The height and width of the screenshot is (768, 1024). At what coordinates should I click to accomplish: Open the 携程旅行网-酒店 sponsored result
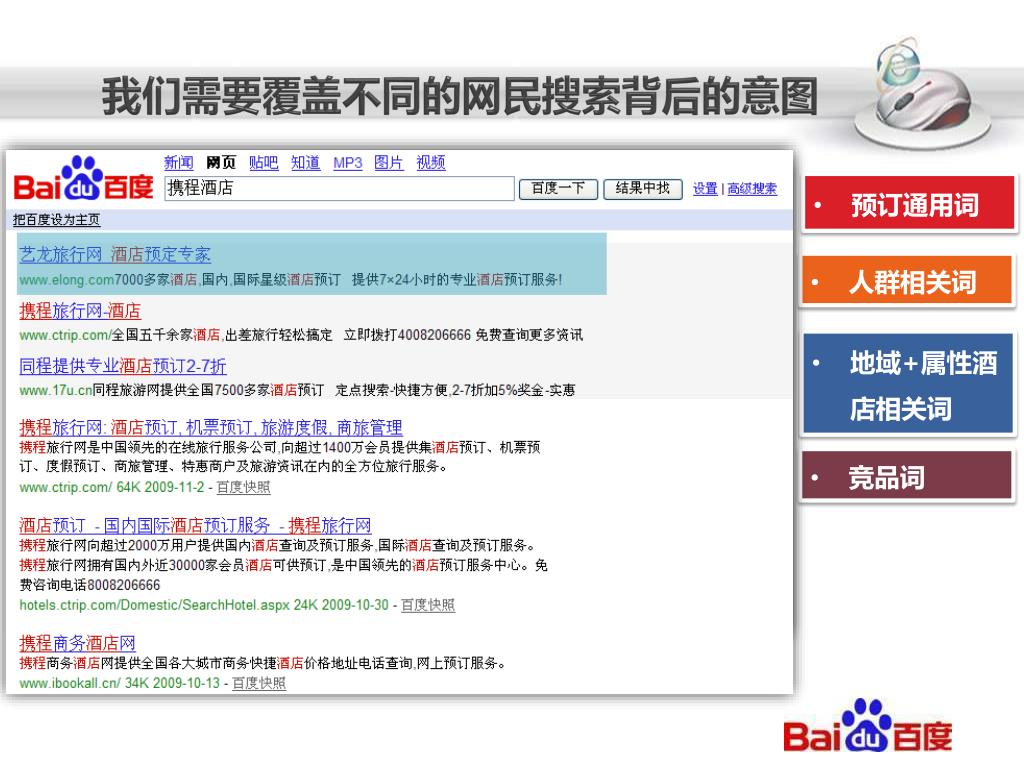80,311
